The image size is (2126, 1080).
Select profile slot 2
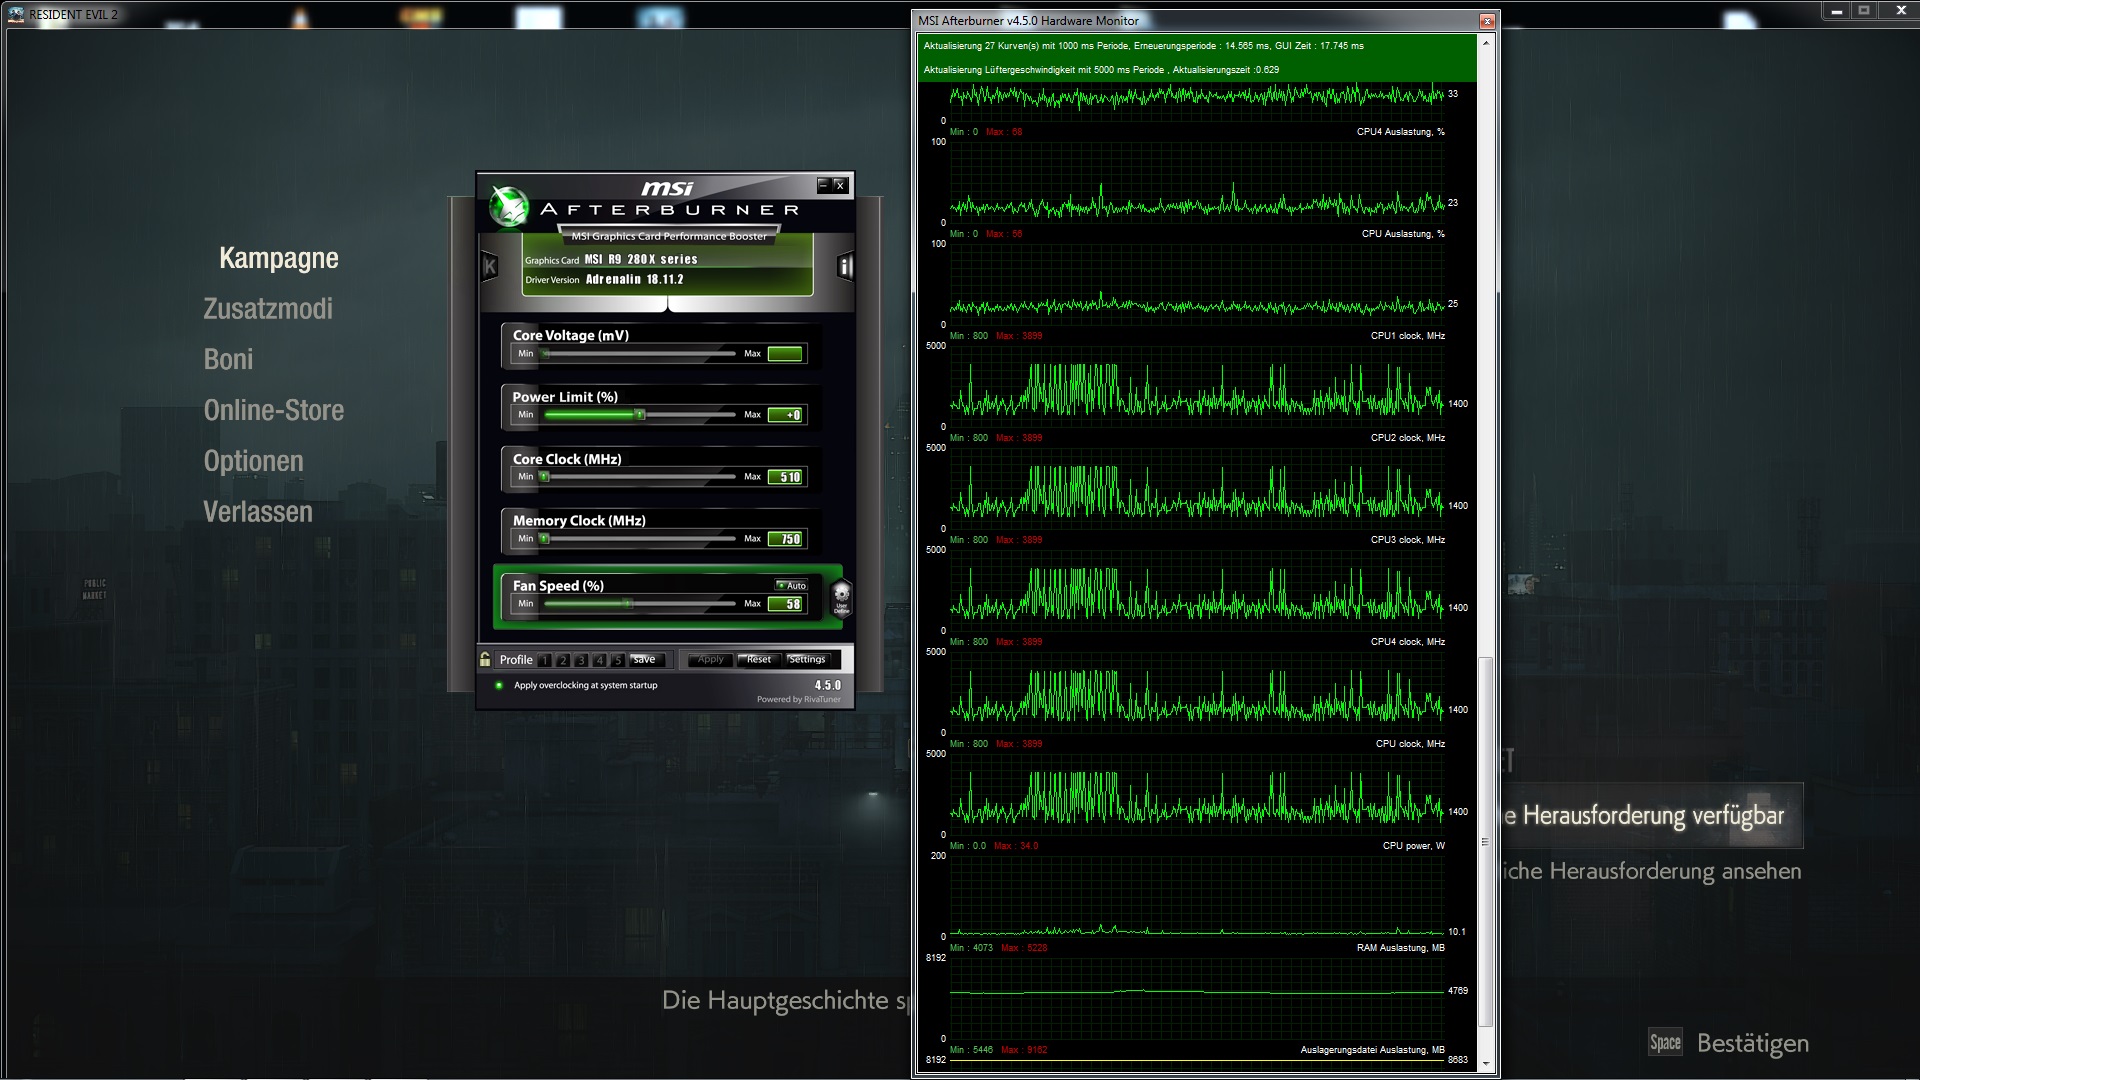563,660
